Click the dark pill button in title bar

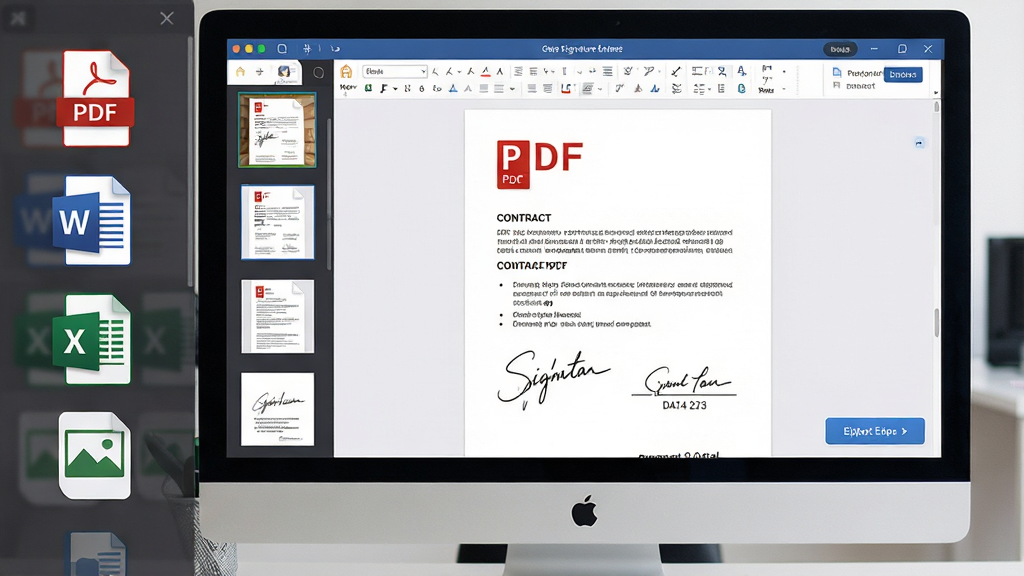point(840,49)
